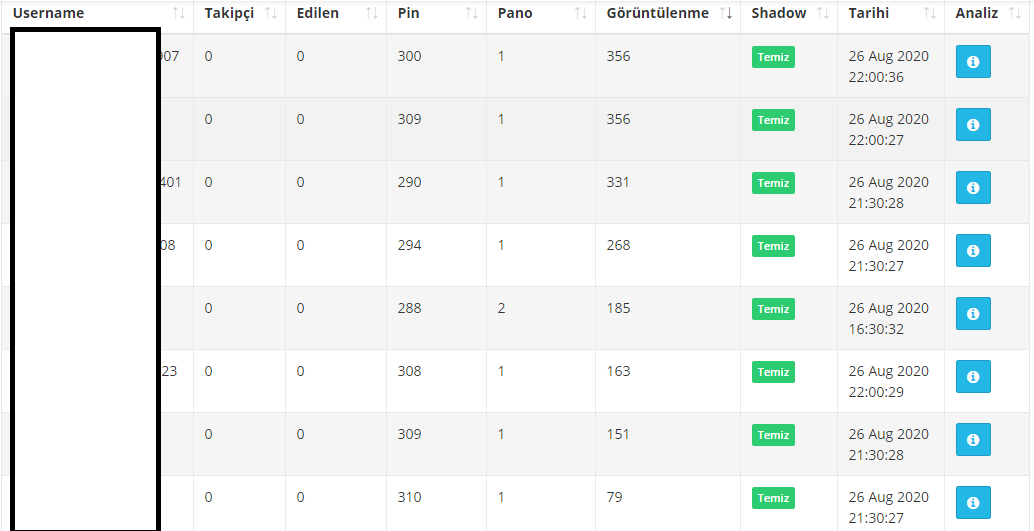Open analysis info for the 16:30:32 row
Viewport: 1034px width, 531px height.
click(x=973, y=314)
